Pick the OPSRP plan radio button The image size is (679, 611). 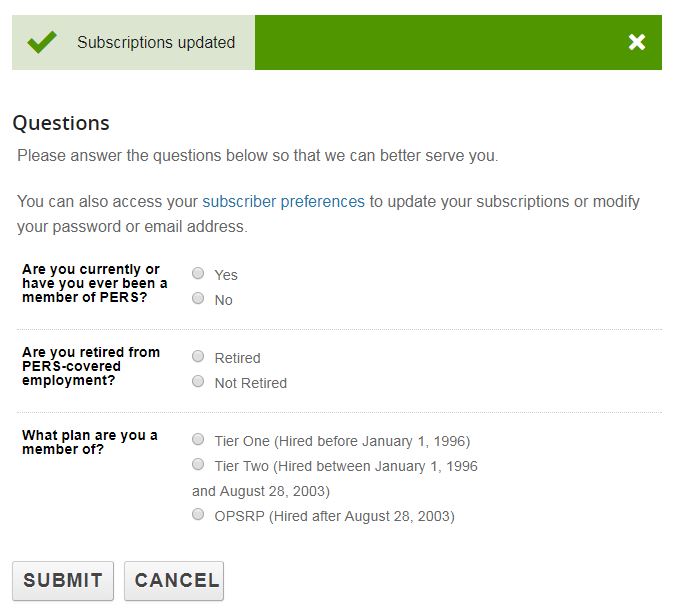[x=198, y=515]
